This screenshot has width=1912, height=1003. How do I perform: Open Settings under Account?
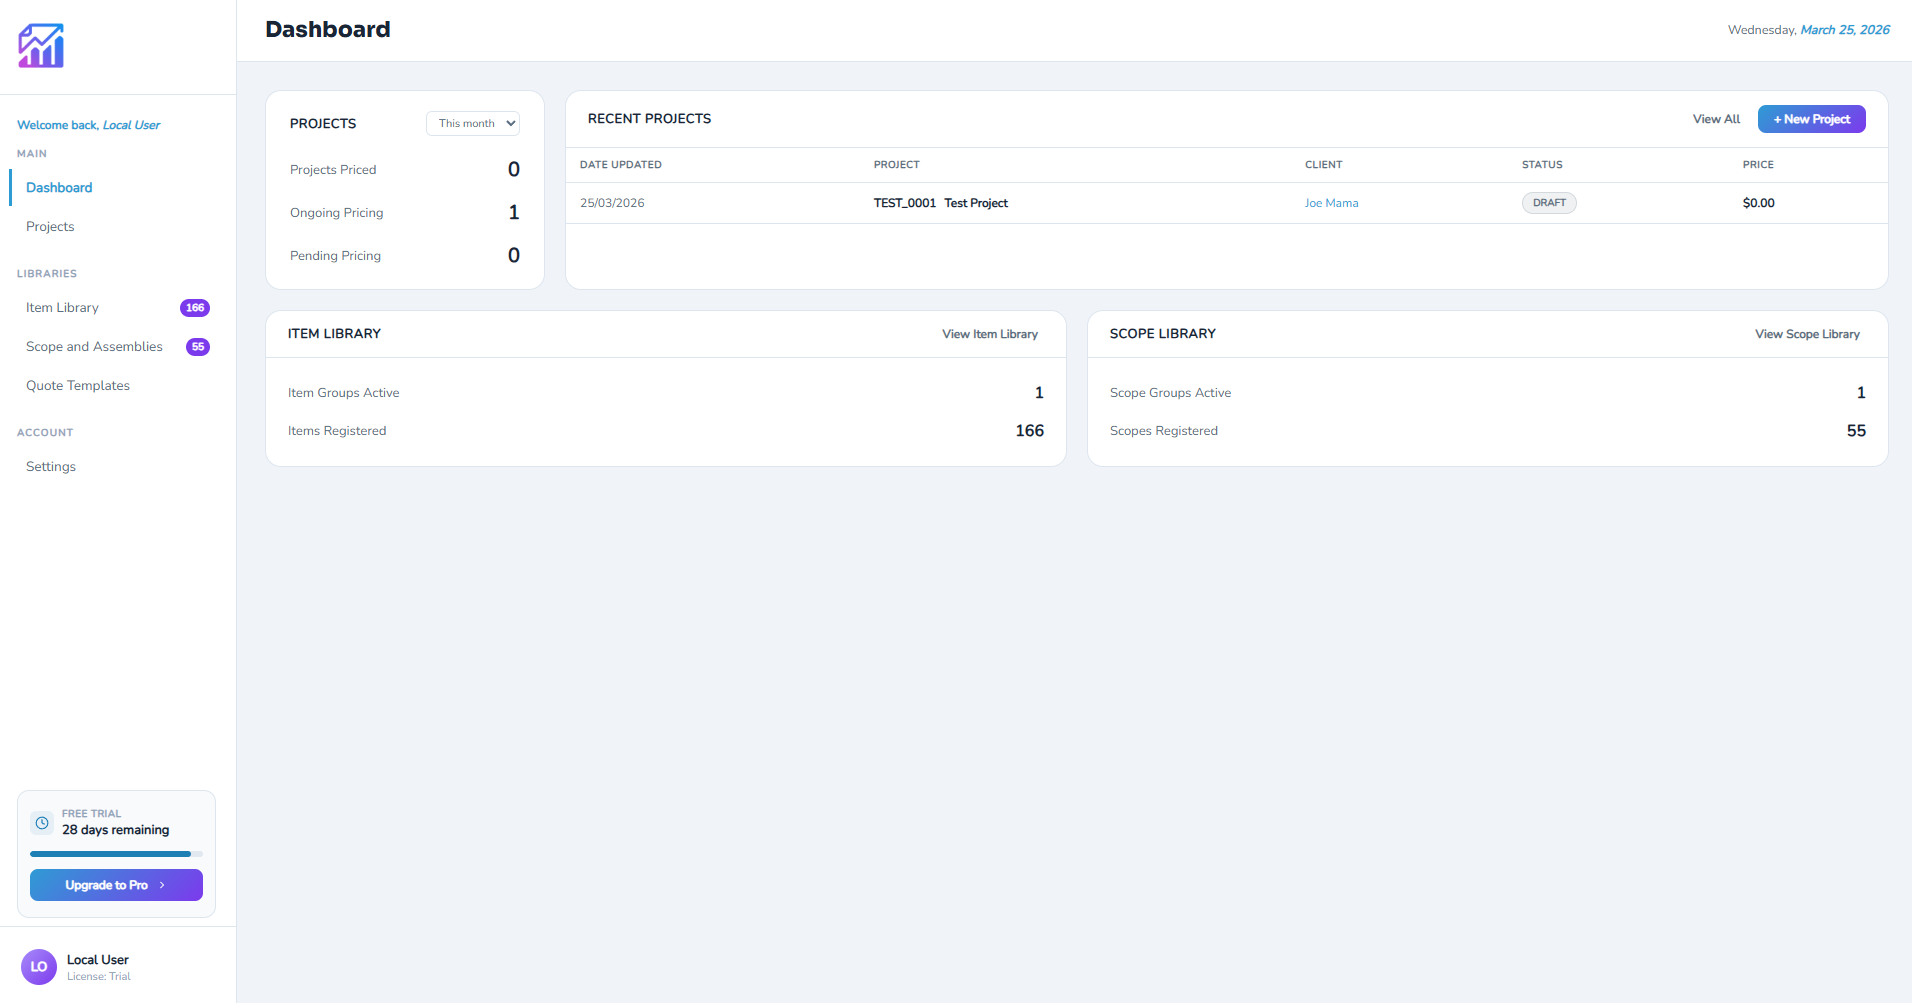point(50,466)
